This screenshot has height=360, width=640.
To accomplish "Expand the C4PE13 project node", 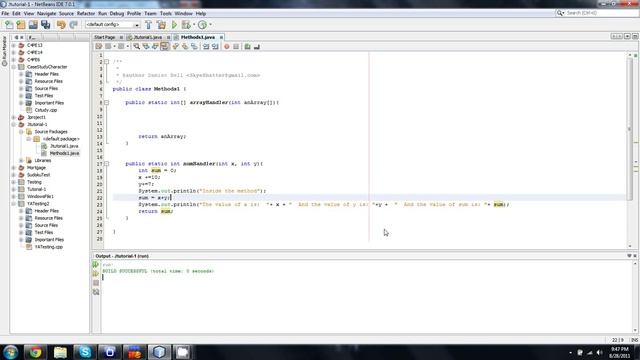I will tap(14, 45).
